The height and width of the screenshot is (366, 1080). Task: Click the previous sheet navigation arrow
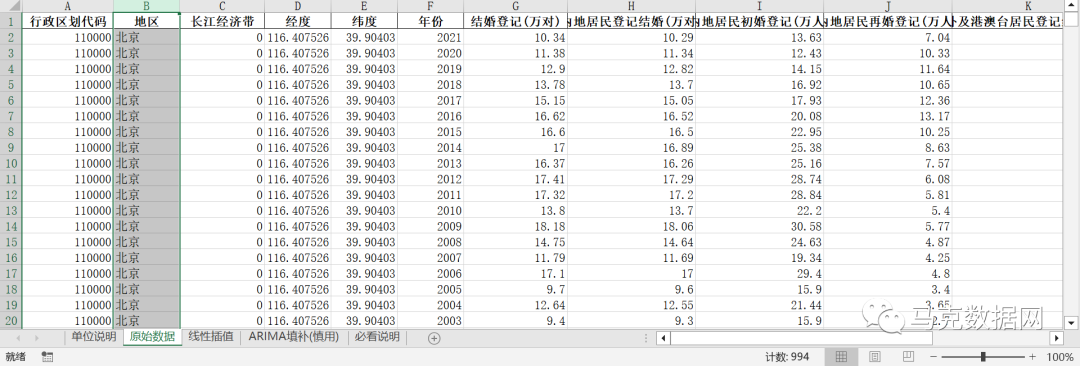(18, 338)
